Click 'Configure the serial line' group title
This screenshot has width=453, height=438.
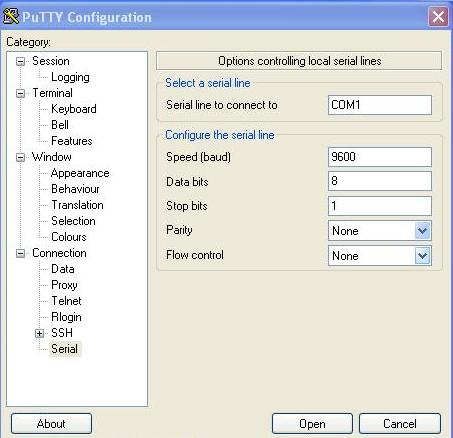coord(220,135)
